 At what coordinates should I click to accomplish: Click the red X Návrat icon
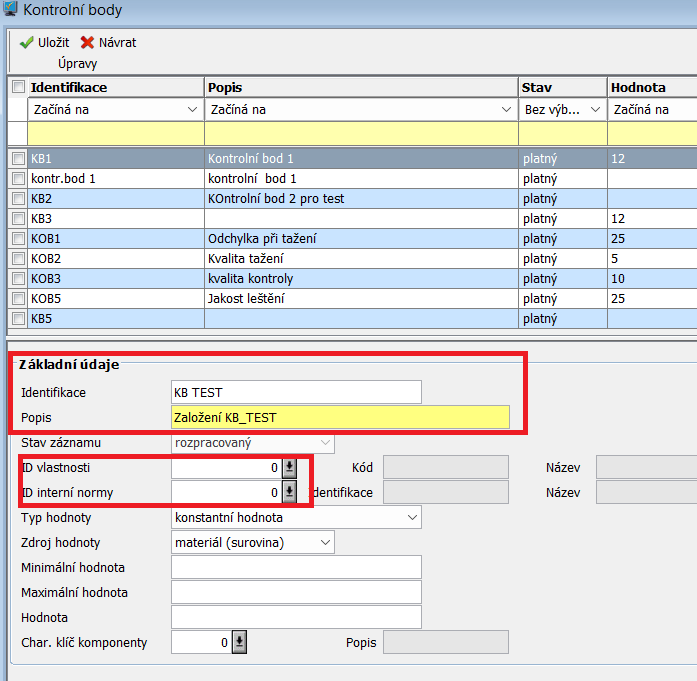(x=87, y=43)
